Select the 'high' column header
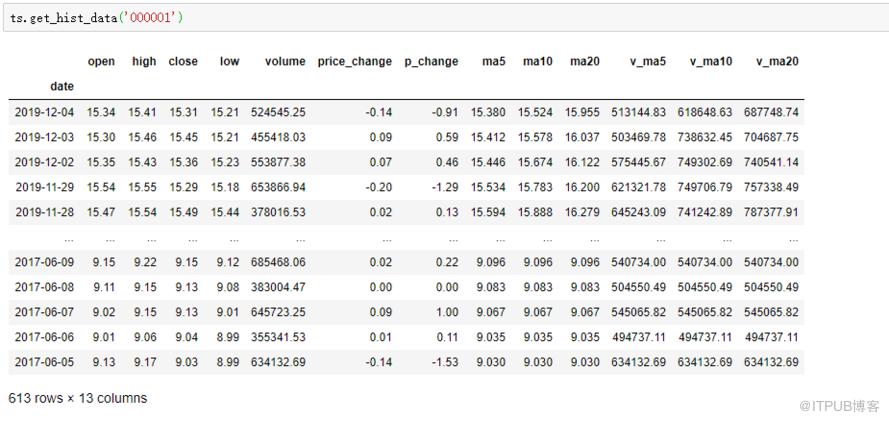Image resolution: width=889 pixels, height=421 pixels. 144,61
